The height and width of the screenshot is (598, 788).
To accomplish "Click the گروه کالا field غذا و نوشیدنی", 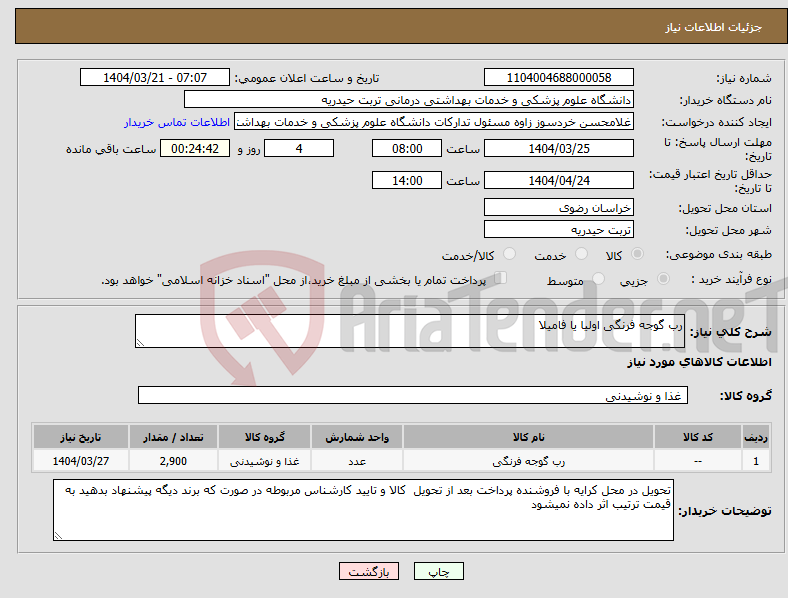I will coord(413,395).
